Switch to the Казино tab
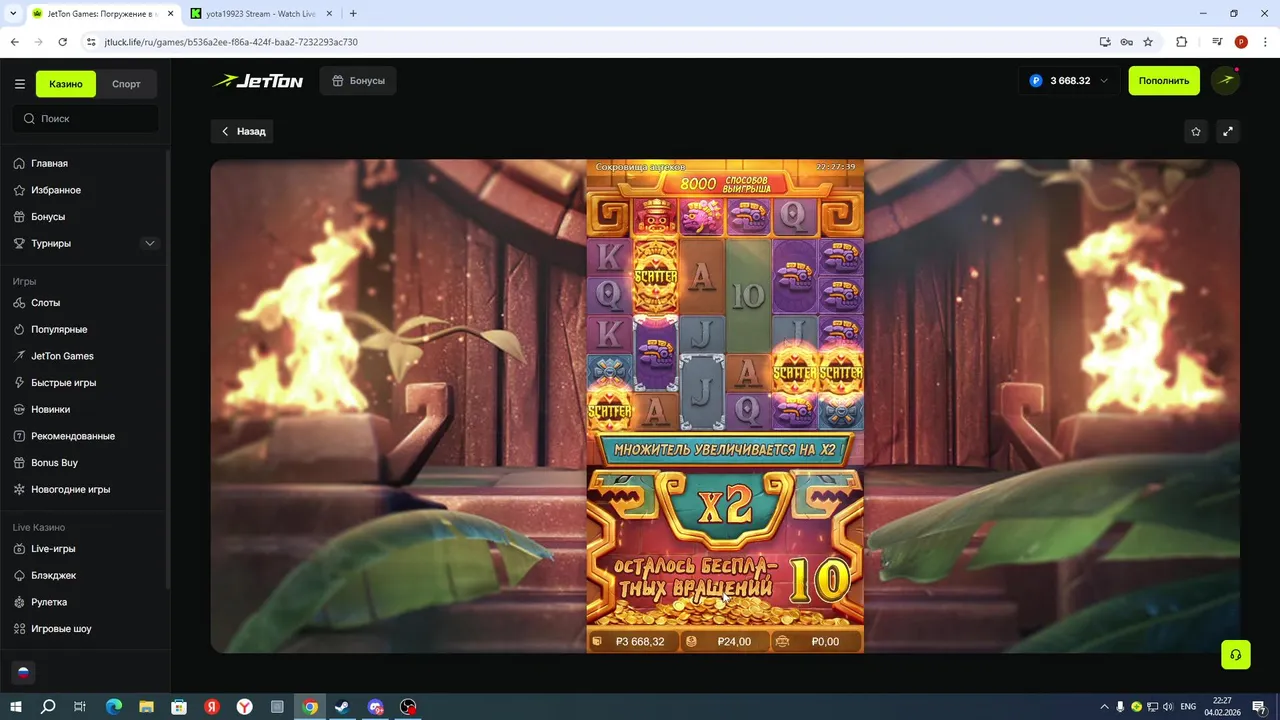The height and width of the screenshot is (720, 1280). click(x=66, y=84)
